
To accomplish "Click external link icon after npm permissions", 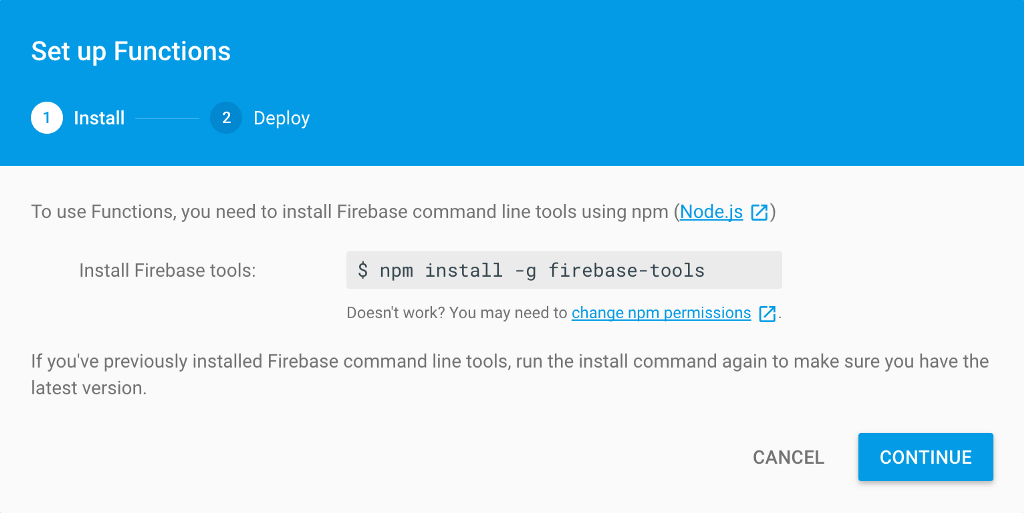I will point(767,313).
